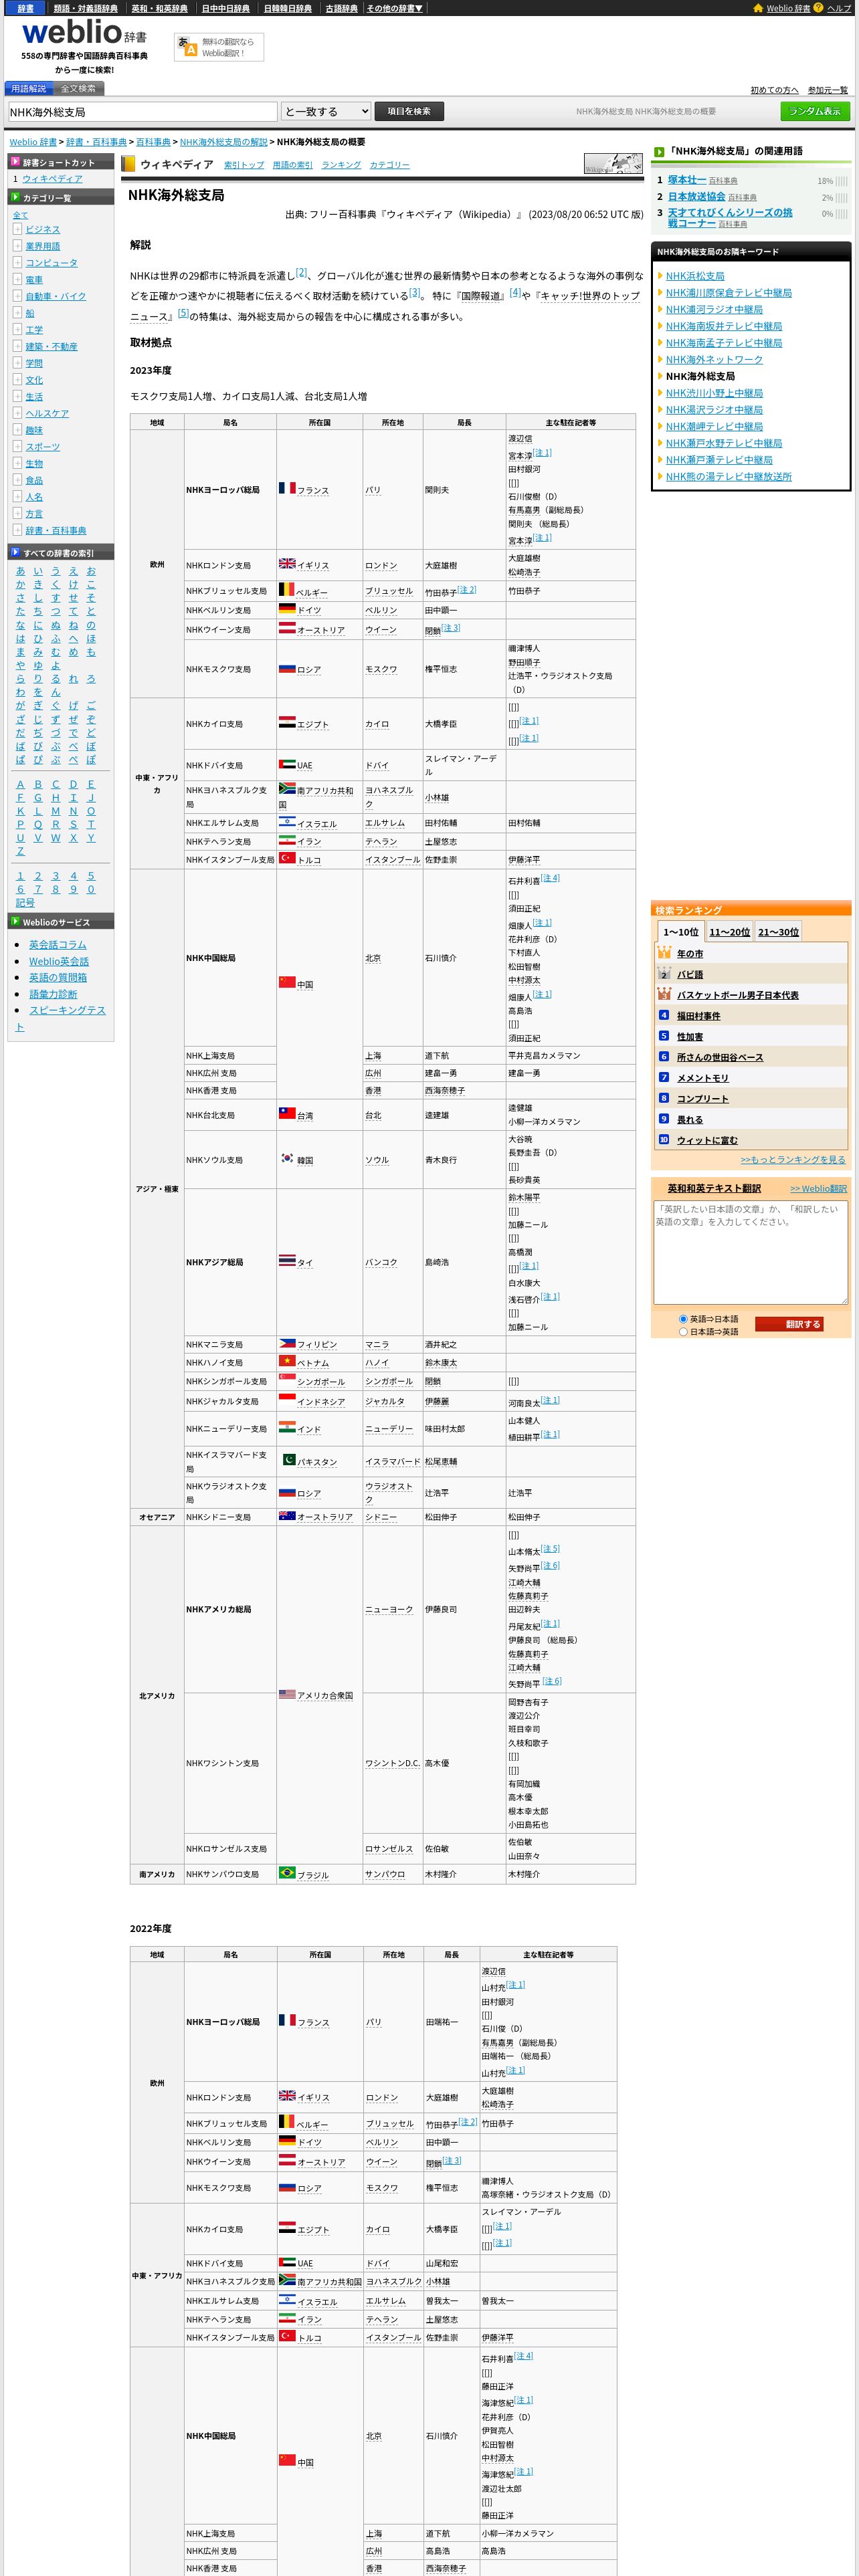The height and width of the screenshot is (2576, 859).
Task: Click the Philippines flag next to フィリピン
Action: pyautogui.click(x=287, y=1343)
